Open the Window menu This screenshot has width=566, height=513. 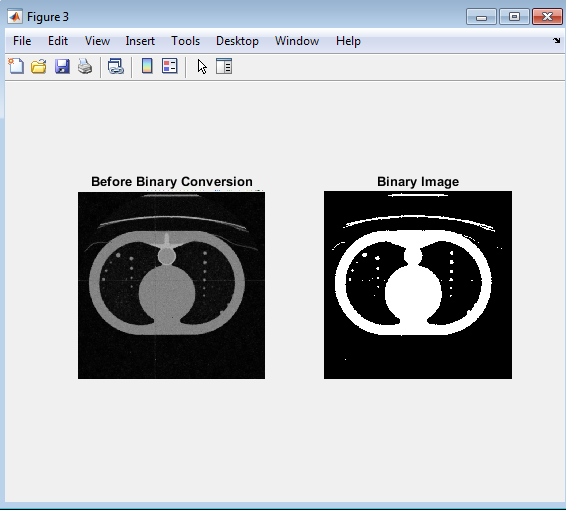pos(297,41)
